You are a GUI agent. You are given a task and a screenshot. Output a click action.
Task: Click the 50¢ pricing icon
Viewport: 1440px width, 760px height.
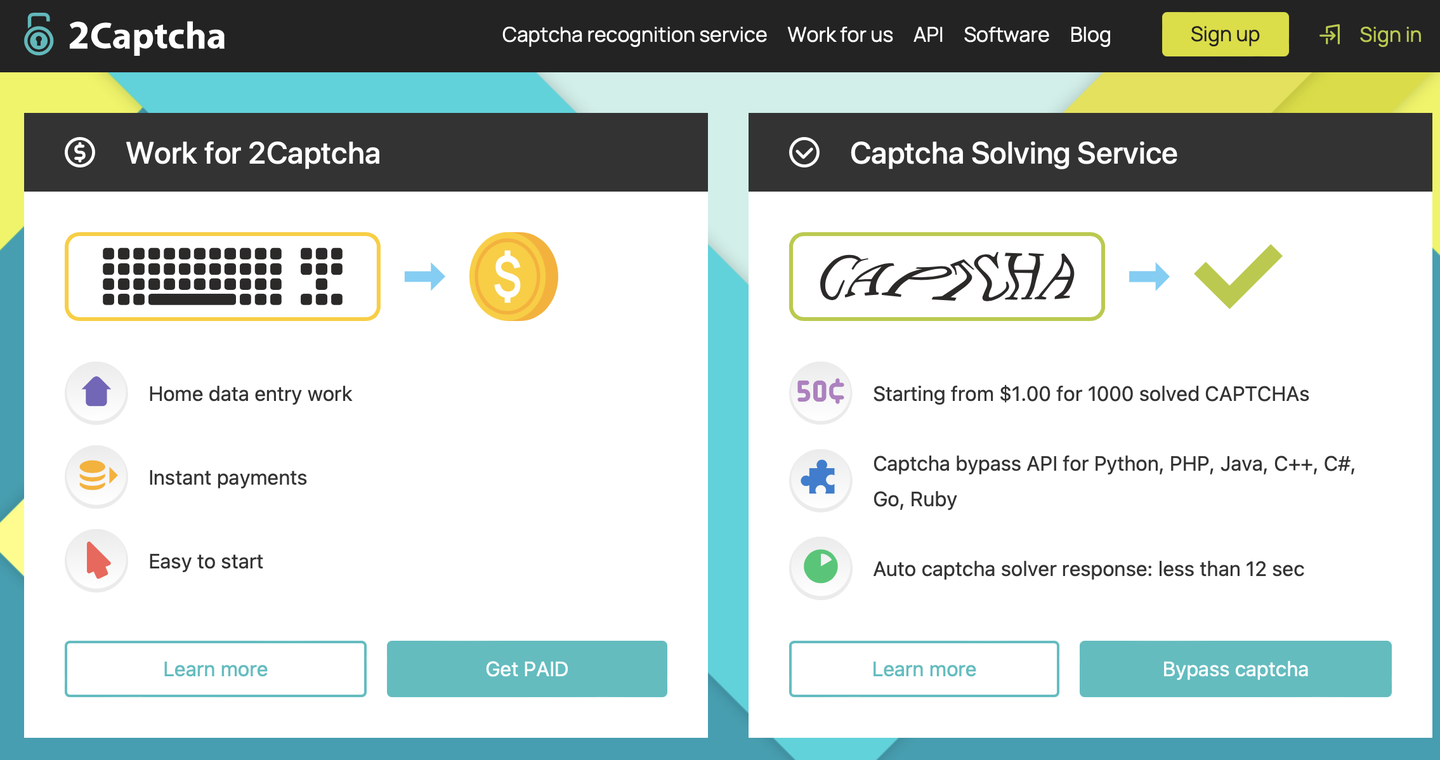[820, 393]
